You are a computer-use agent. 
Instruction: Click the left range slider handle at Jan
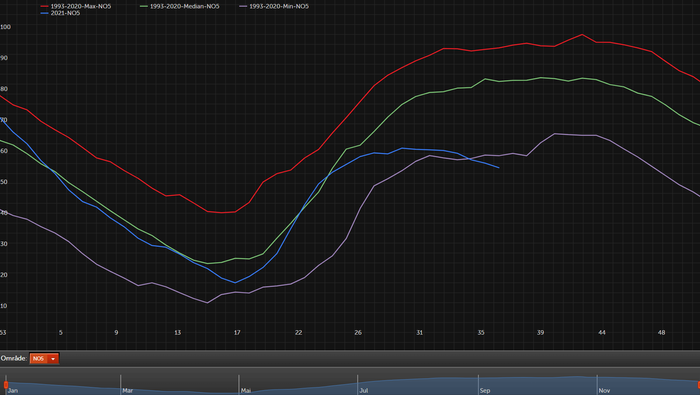click(6, 385)
